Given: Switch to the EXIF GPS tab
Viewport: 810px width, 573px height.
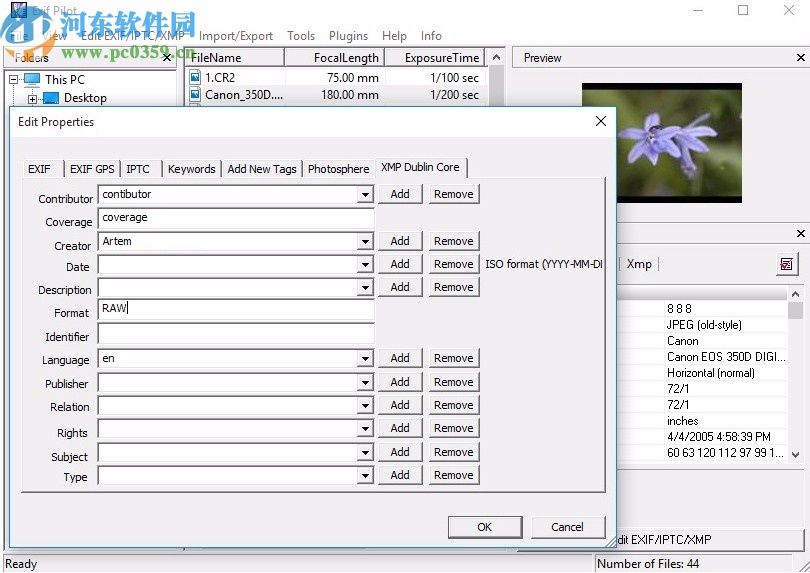Looking at the screenshot, I should pos(92,169).
